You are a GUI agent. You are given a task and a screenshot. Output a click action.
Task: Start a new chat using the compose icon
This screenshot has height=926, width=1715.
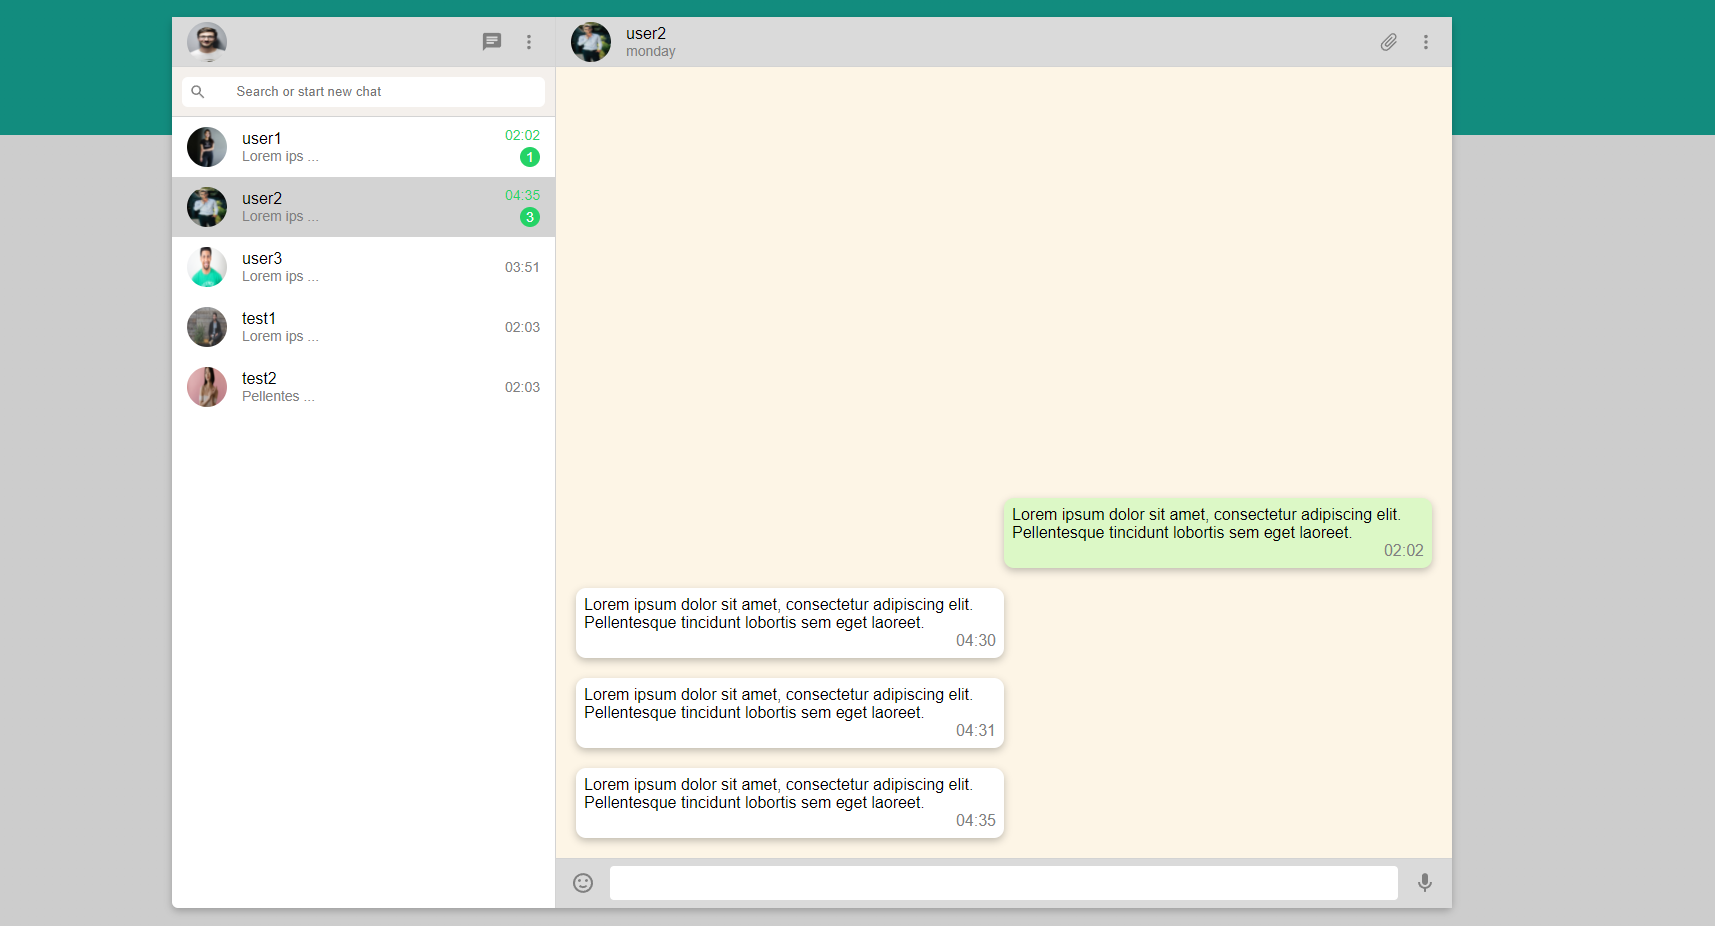491,42
